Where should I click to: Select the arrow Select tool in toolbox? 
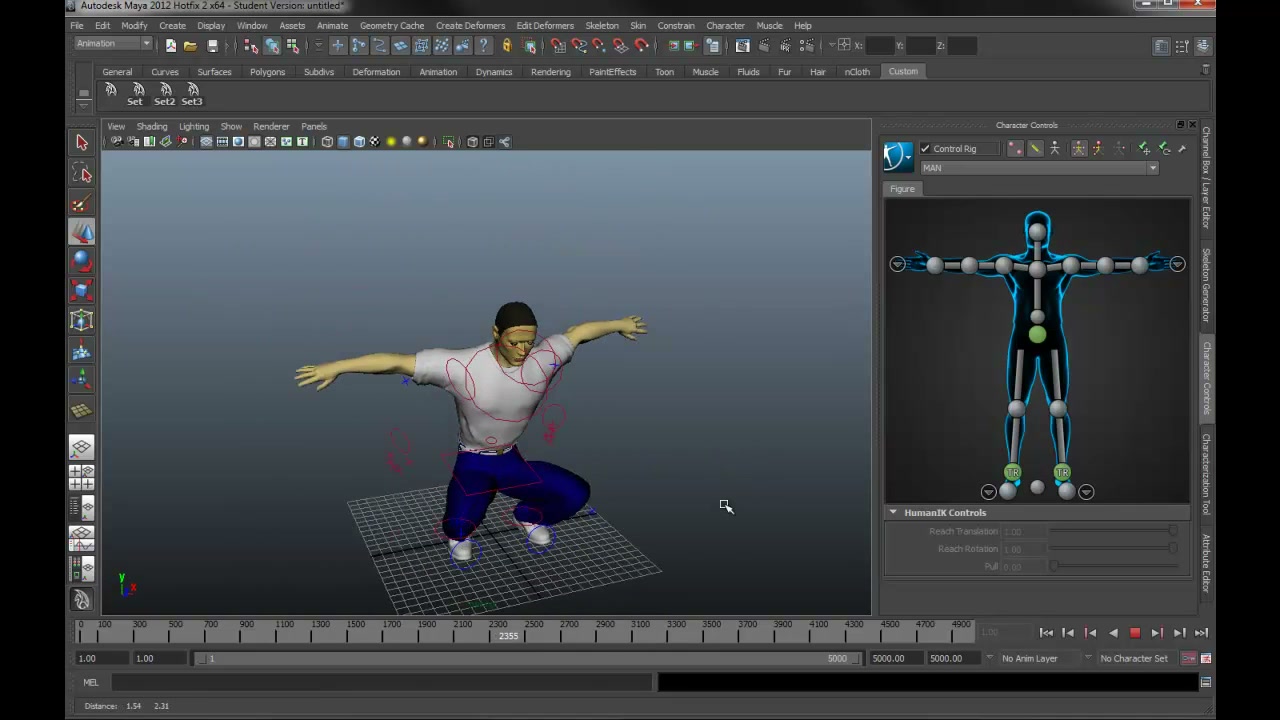click(x=82, y=143)
